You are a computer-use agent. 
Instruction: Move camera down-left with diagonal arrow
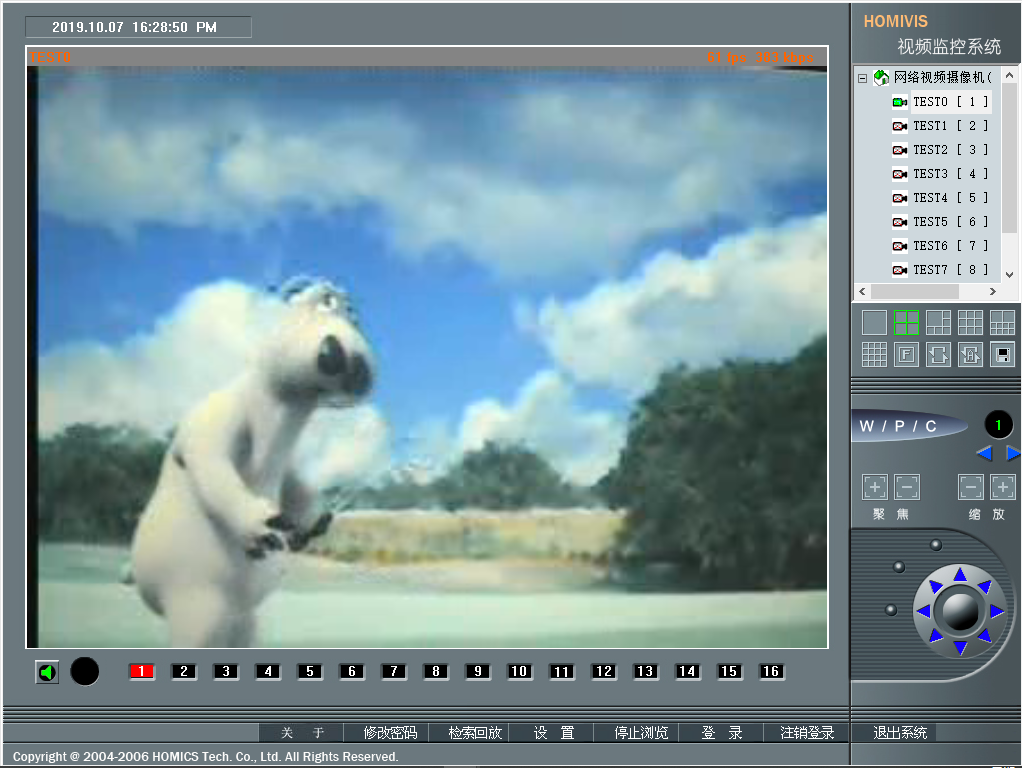click(x=936, y=635)
